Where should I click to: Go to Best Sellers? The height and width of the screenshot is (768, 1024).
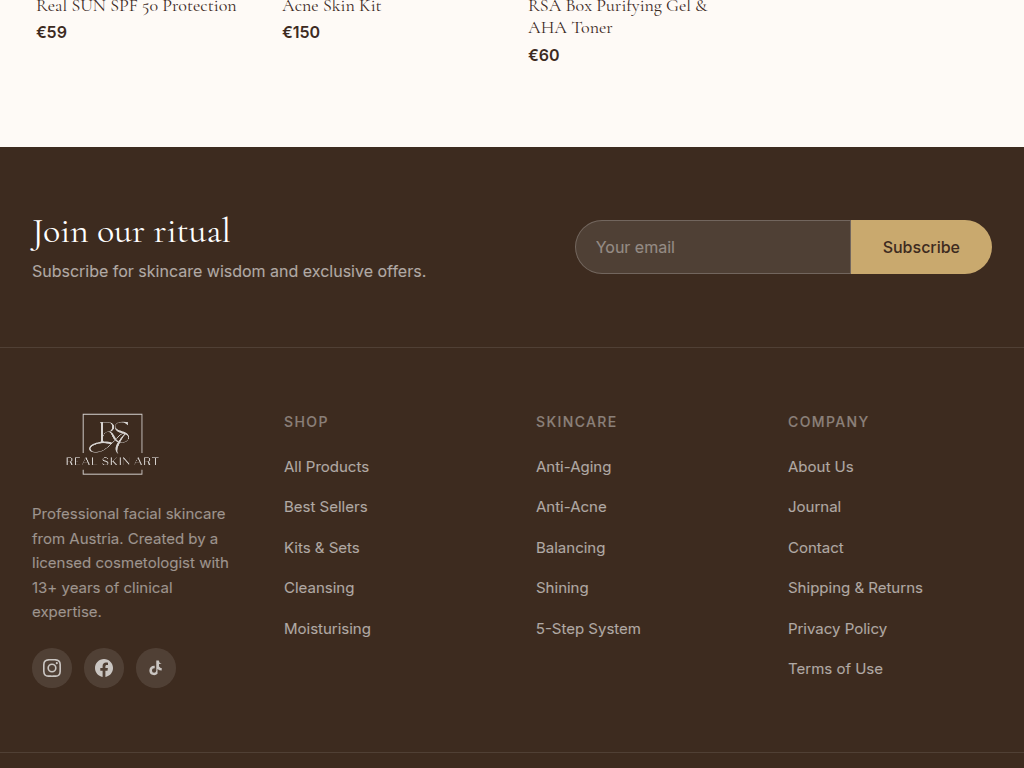325,507
